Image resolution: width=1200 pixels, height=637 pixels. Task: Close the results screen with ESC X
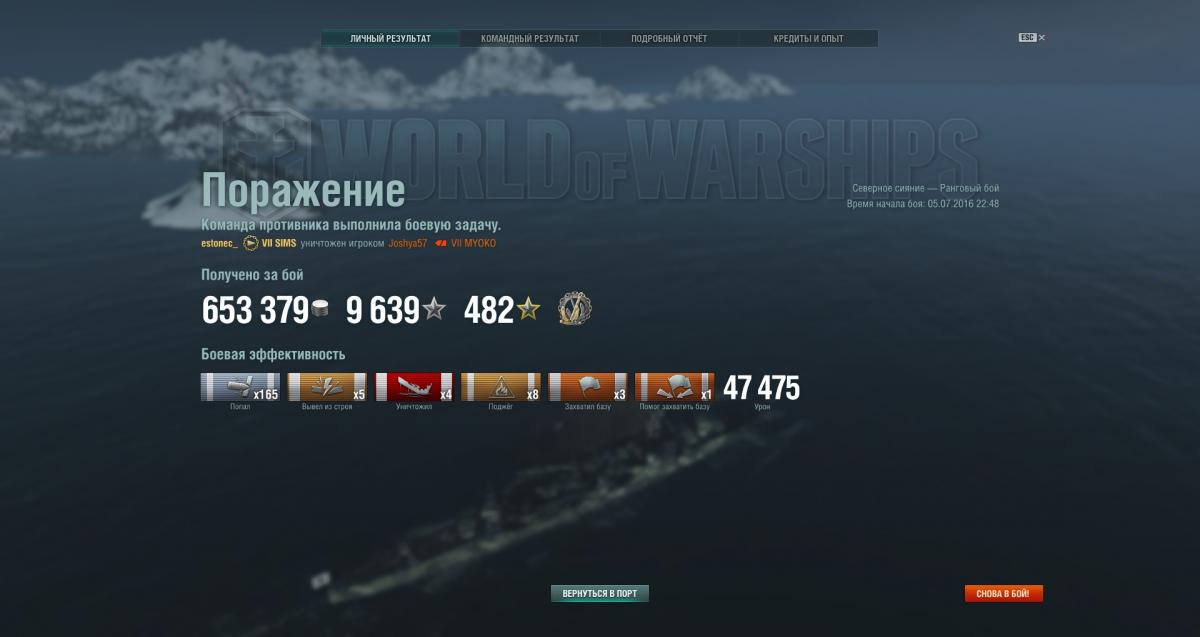(1032, 38)
